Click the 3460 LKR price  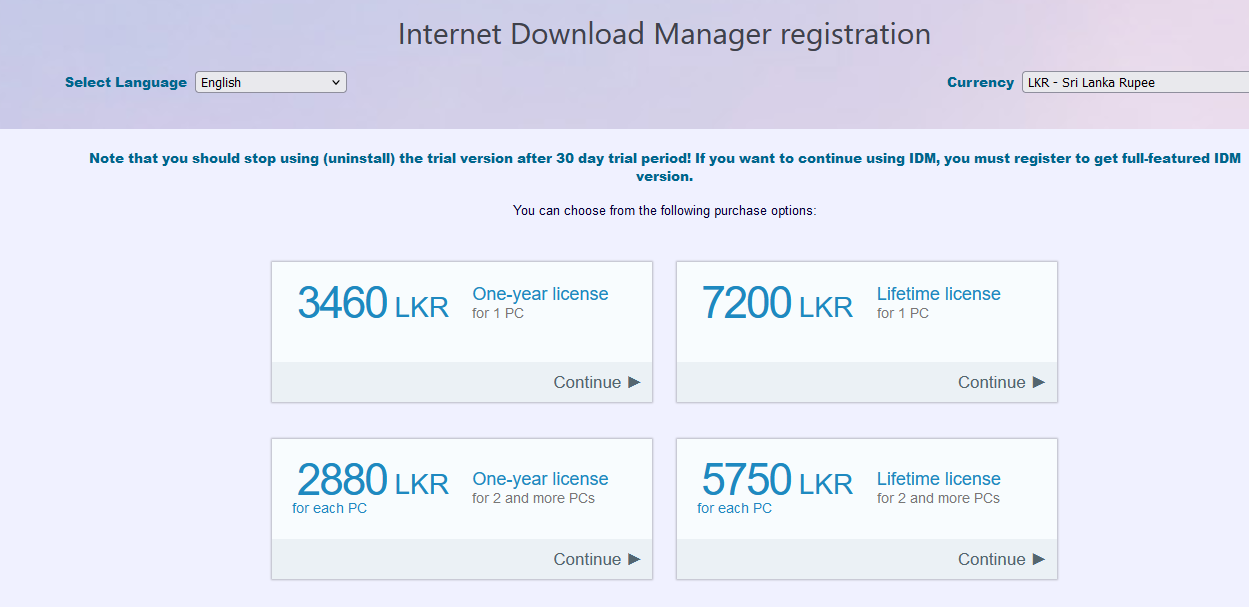[373, 303]
